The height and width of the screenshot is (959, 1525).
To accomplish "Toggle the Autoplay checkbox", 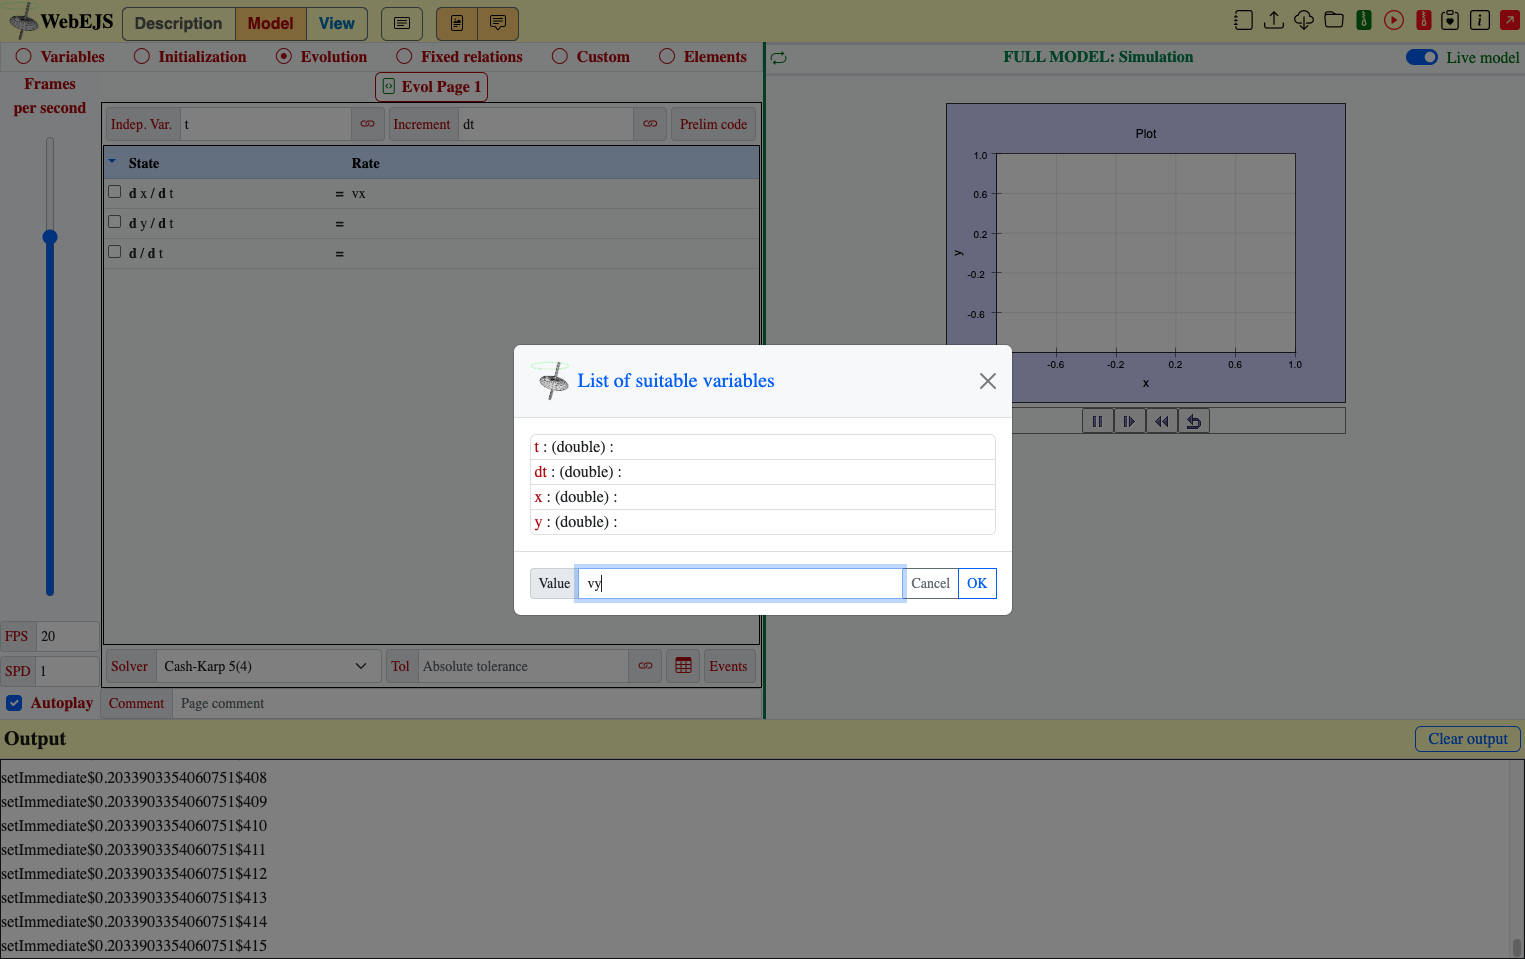I will tap(14, 703).
